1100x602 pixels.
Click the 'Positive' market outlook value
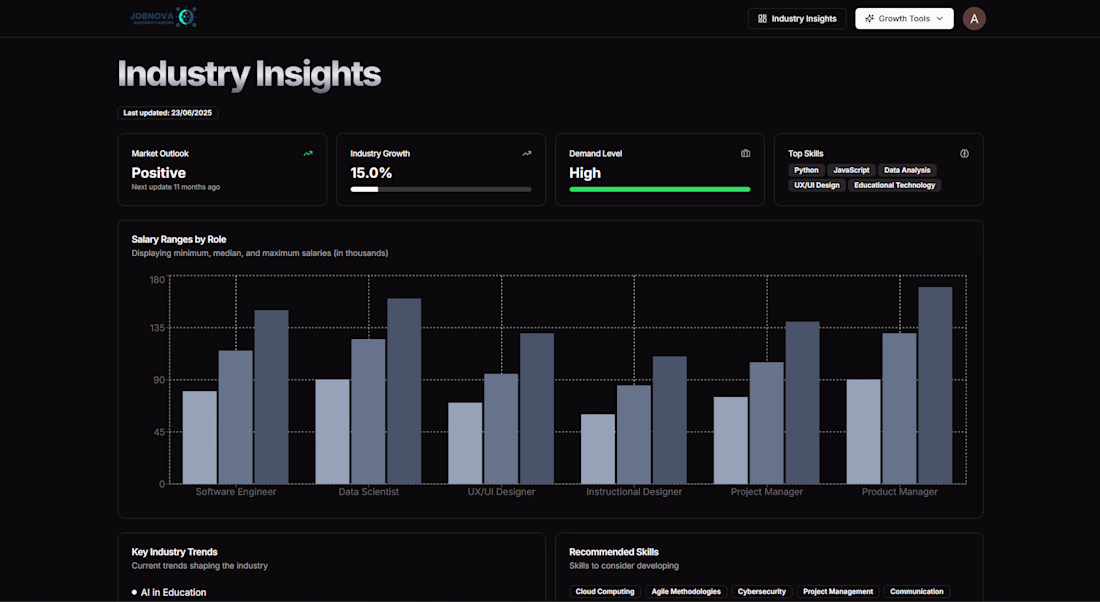[x=159, y=173]
